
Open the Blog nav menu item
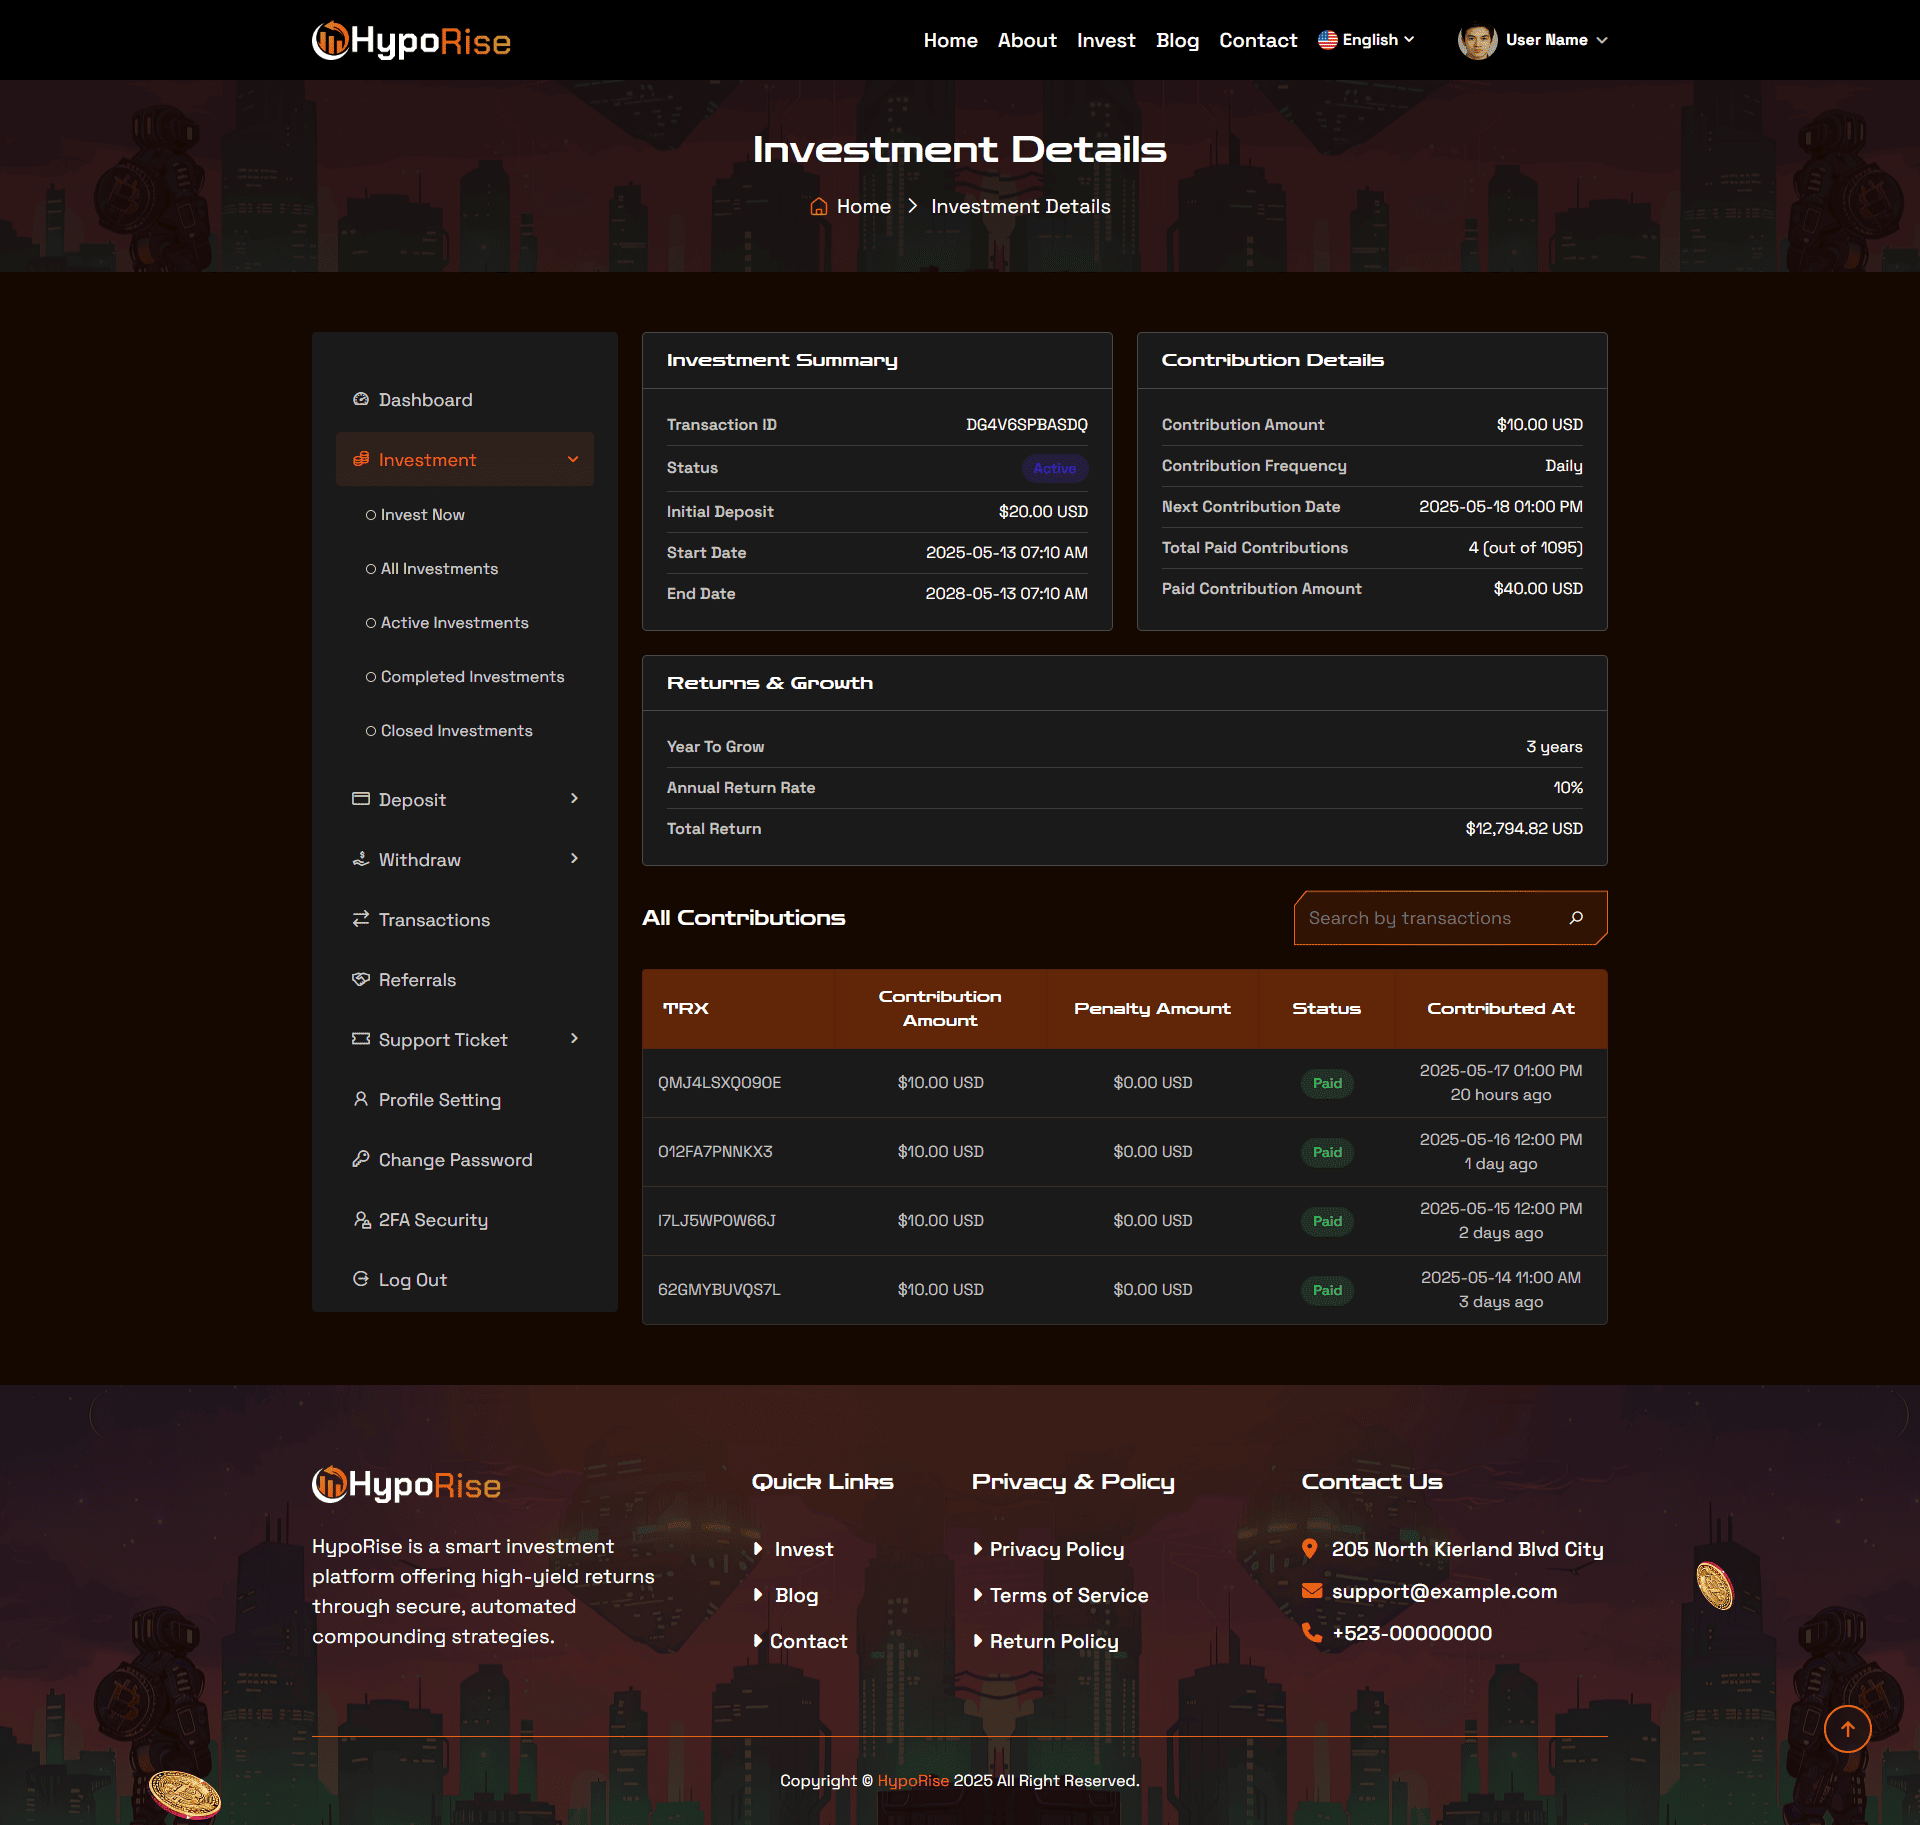click(x=1177, y=40)
